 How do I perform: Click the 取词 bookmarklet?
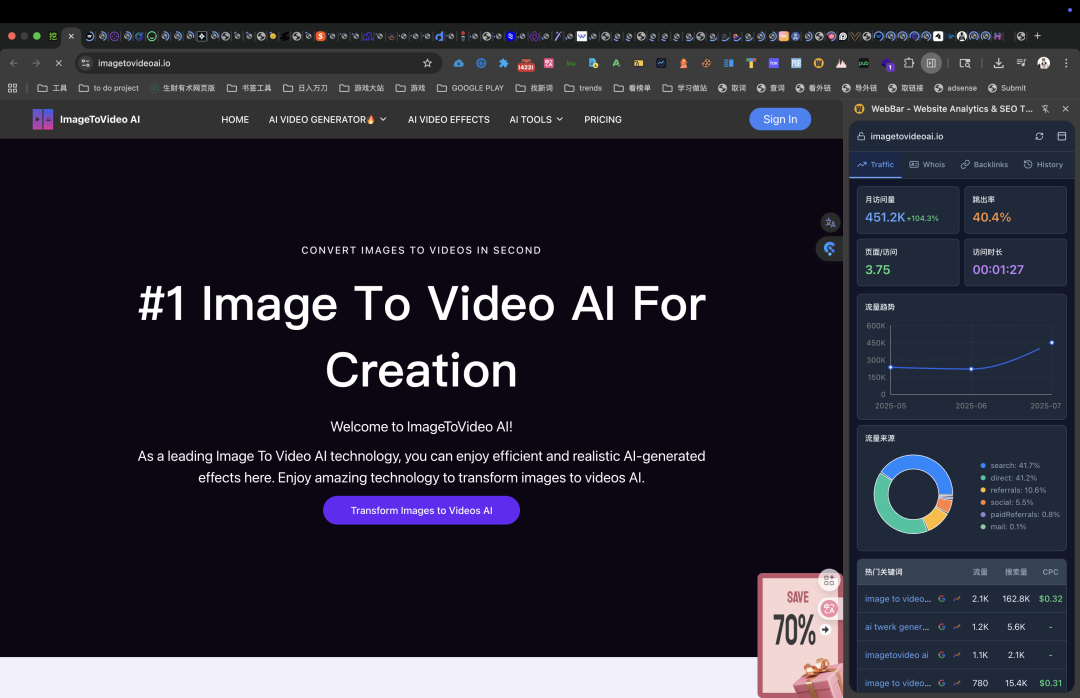click(x=731, y=88)
